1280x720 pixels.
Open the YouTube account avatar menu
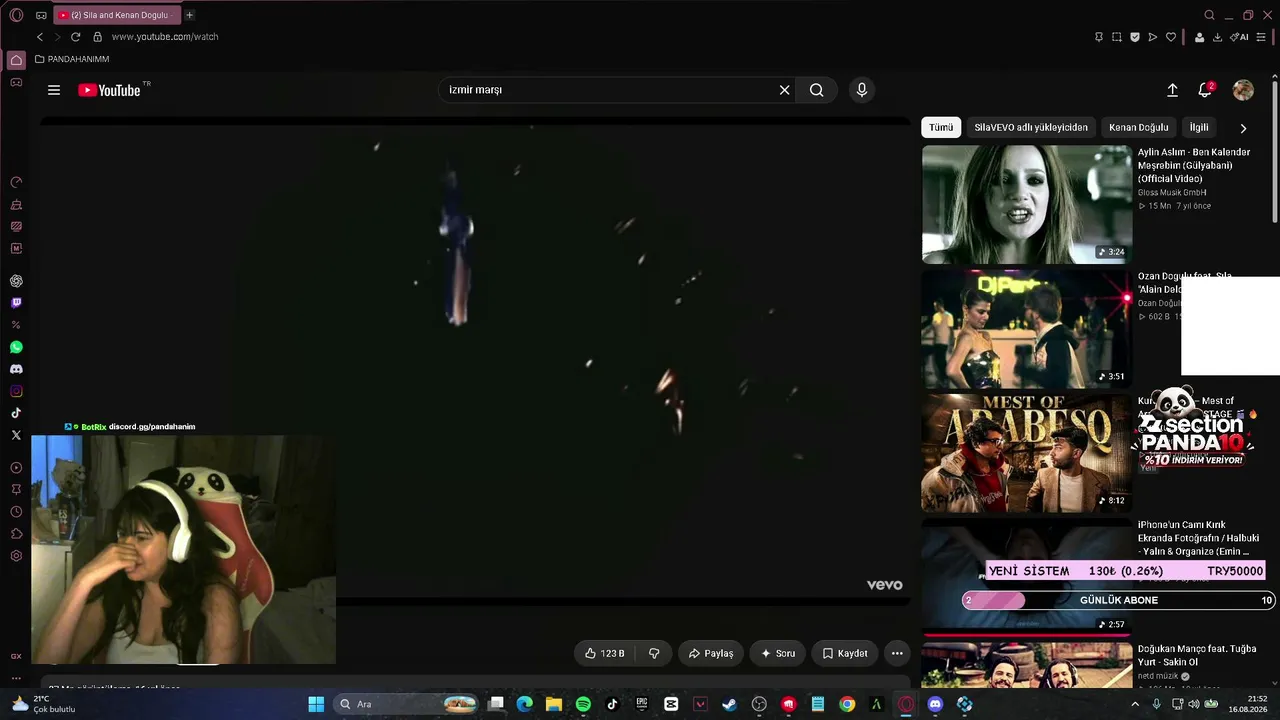tap(1243, 90)
